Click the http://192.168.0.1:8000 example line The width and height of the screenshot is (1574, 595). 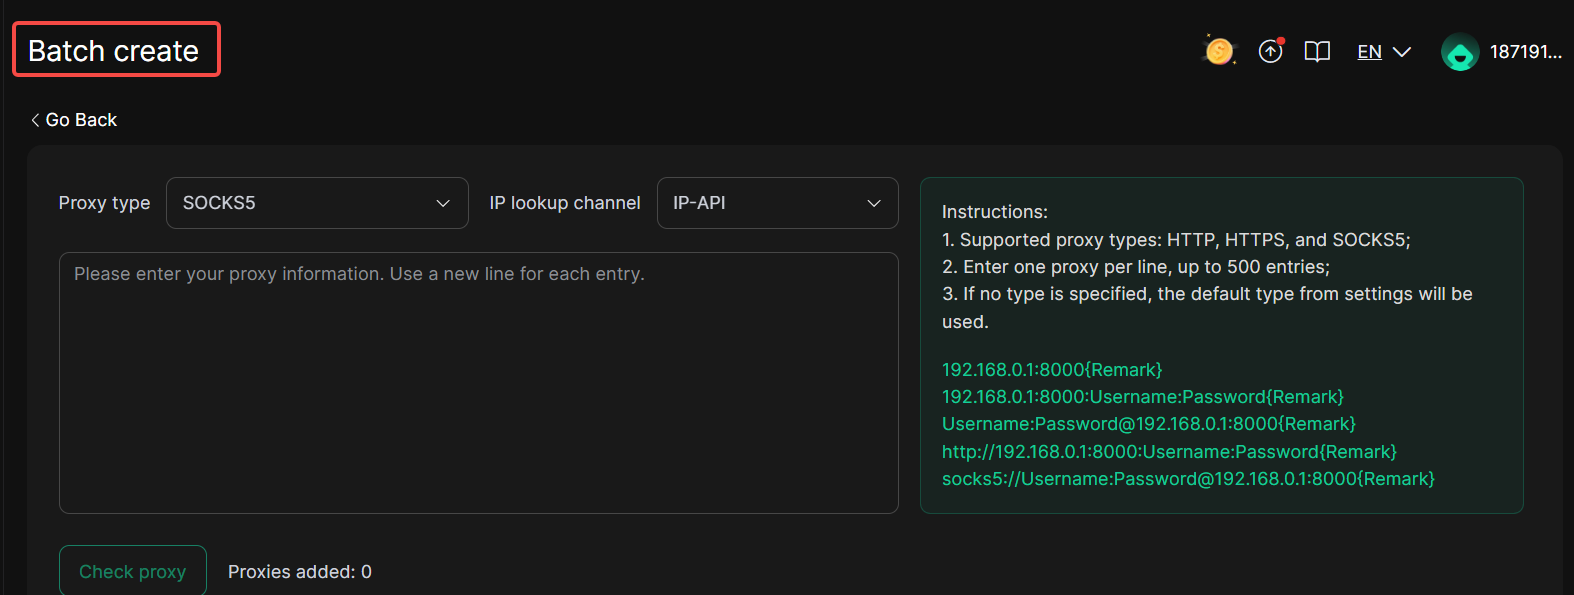coord(1169,452)
